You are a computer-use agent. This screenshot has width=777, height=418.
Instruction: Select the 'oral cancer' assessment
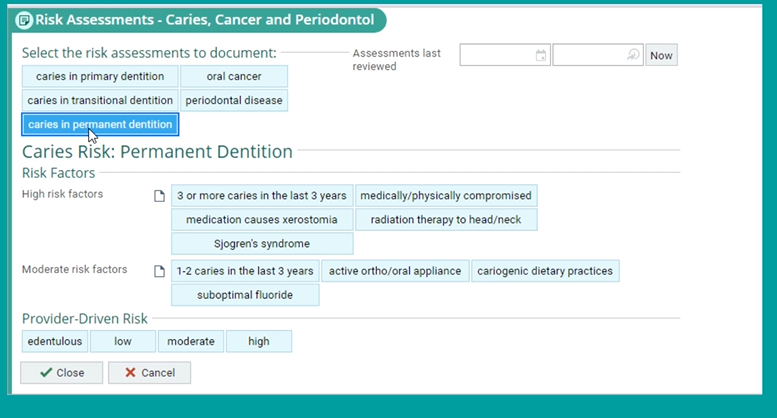click(x=234, y=76)
